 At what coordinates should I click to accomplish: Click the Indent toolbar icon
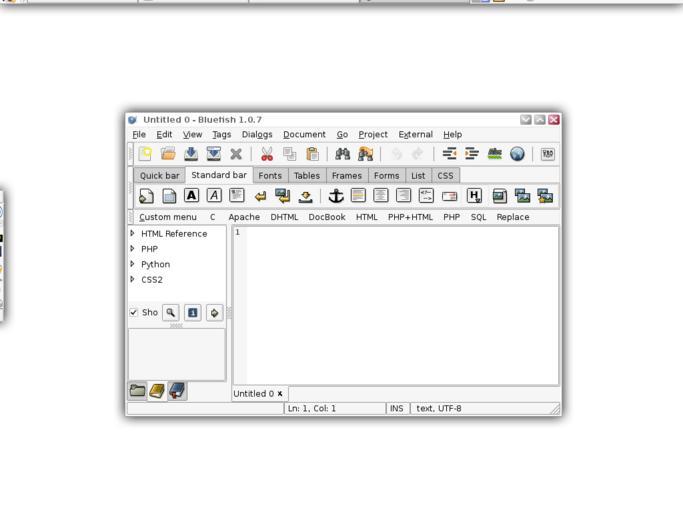(472, 154)
